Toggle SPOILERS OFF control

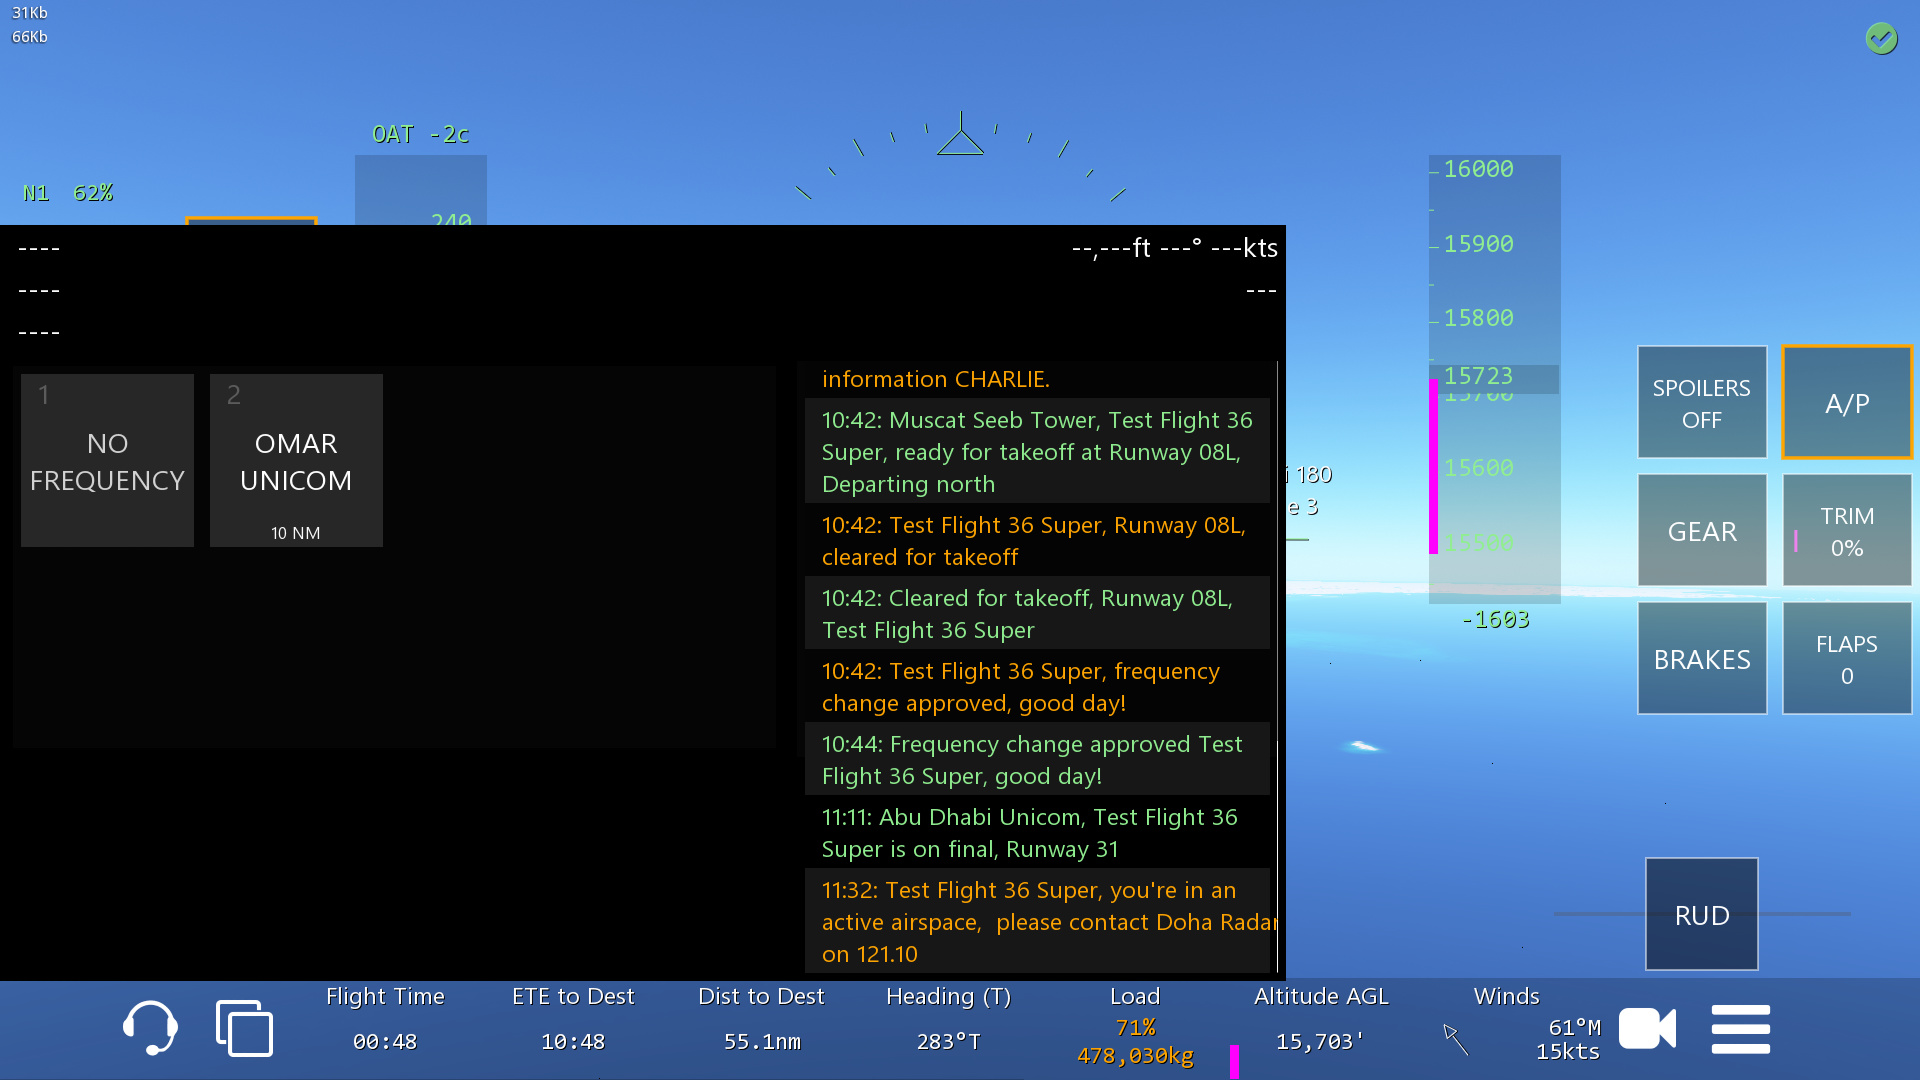point(1701,403)
